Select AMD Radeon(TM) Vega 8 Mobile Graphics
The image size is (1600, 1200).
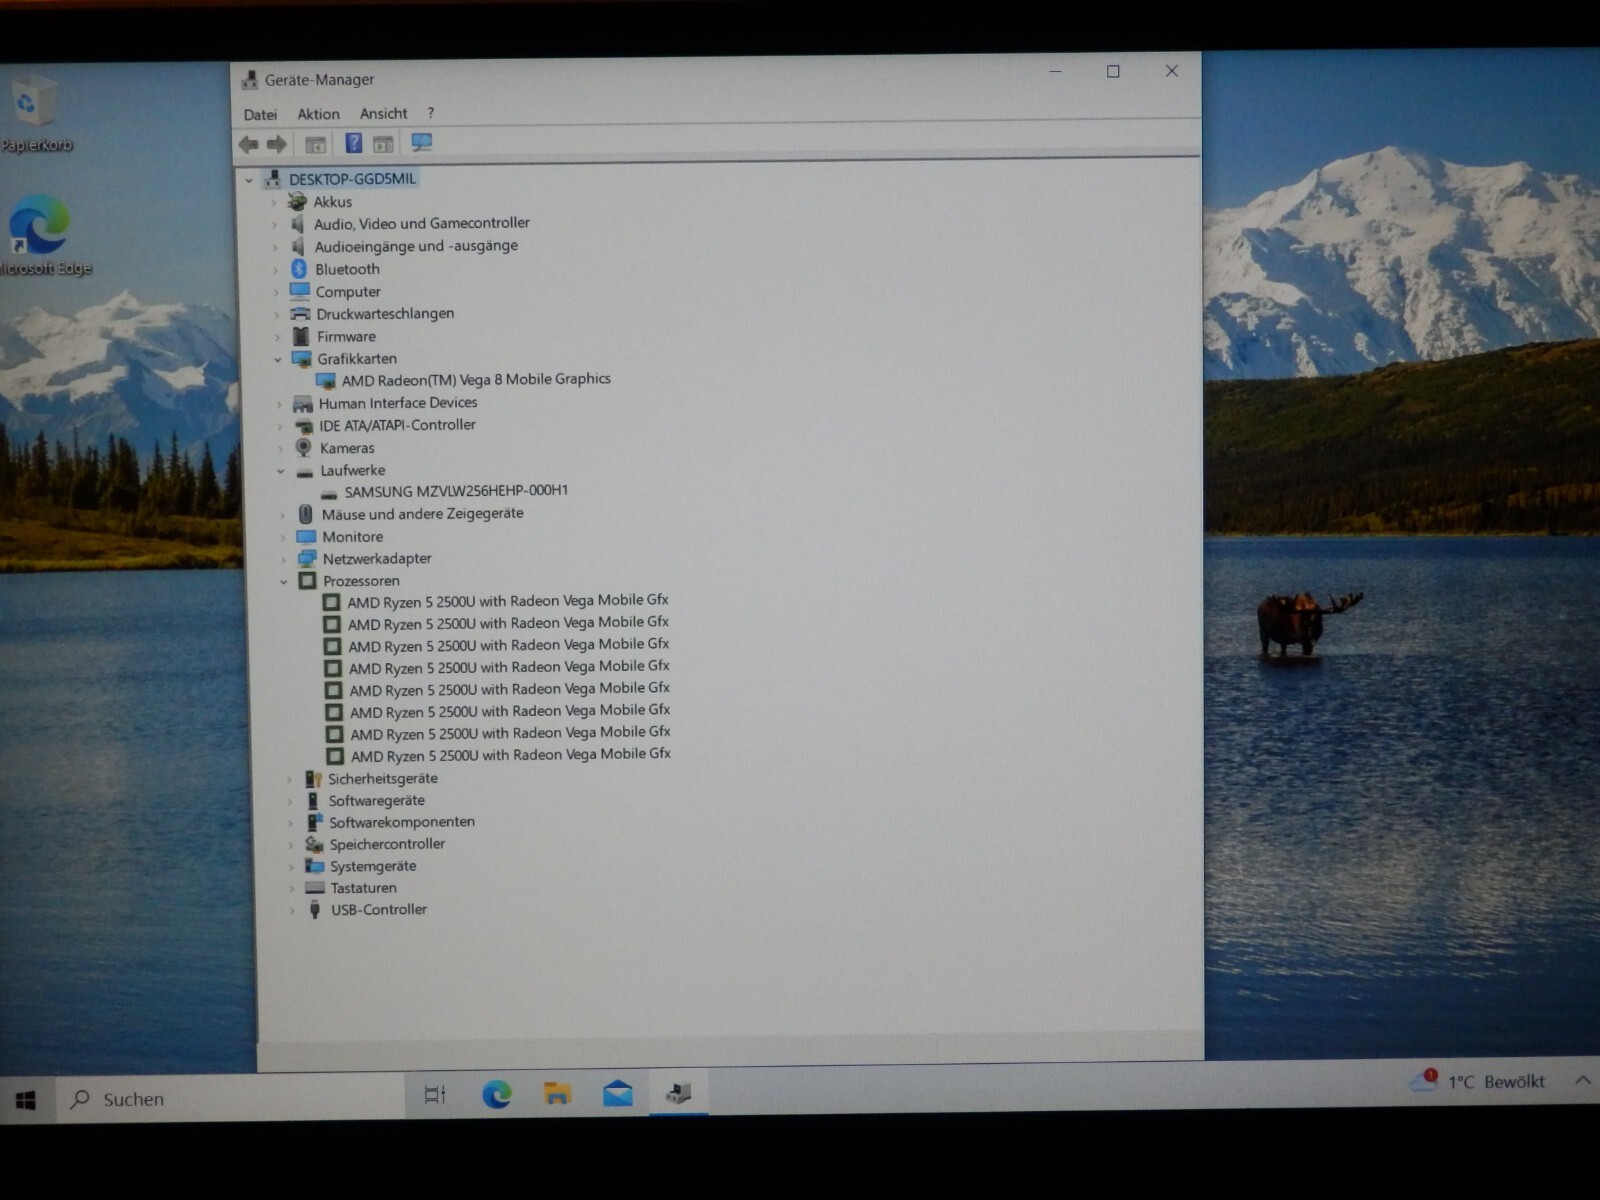pos(476,379)
